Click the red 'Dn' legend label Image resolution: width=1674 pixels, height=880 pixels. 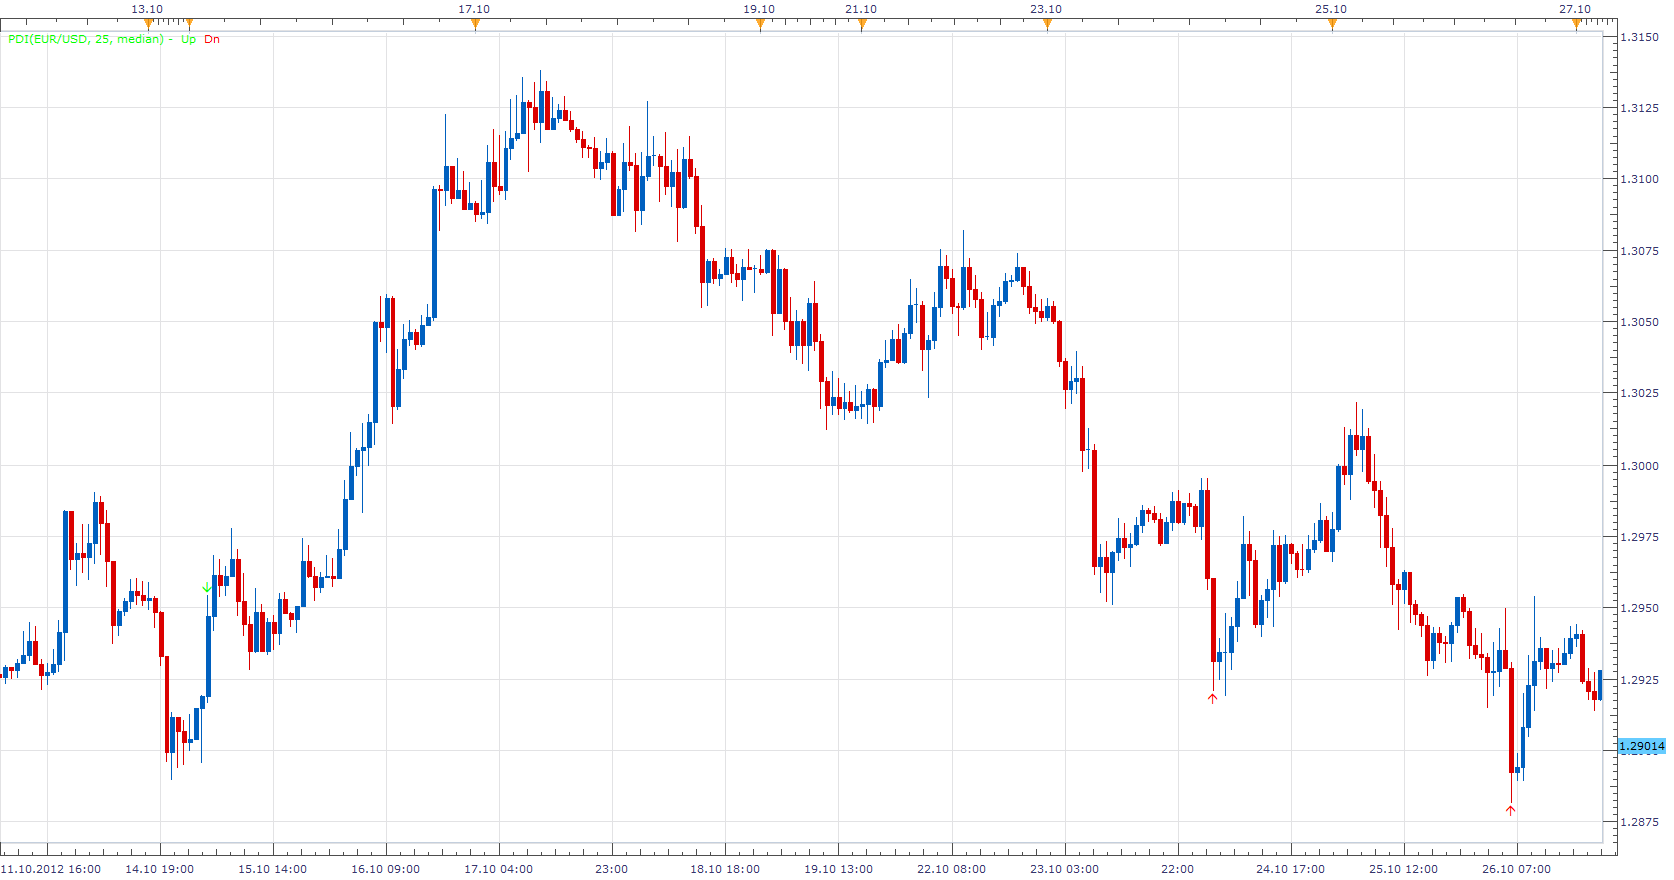point(212,39)
